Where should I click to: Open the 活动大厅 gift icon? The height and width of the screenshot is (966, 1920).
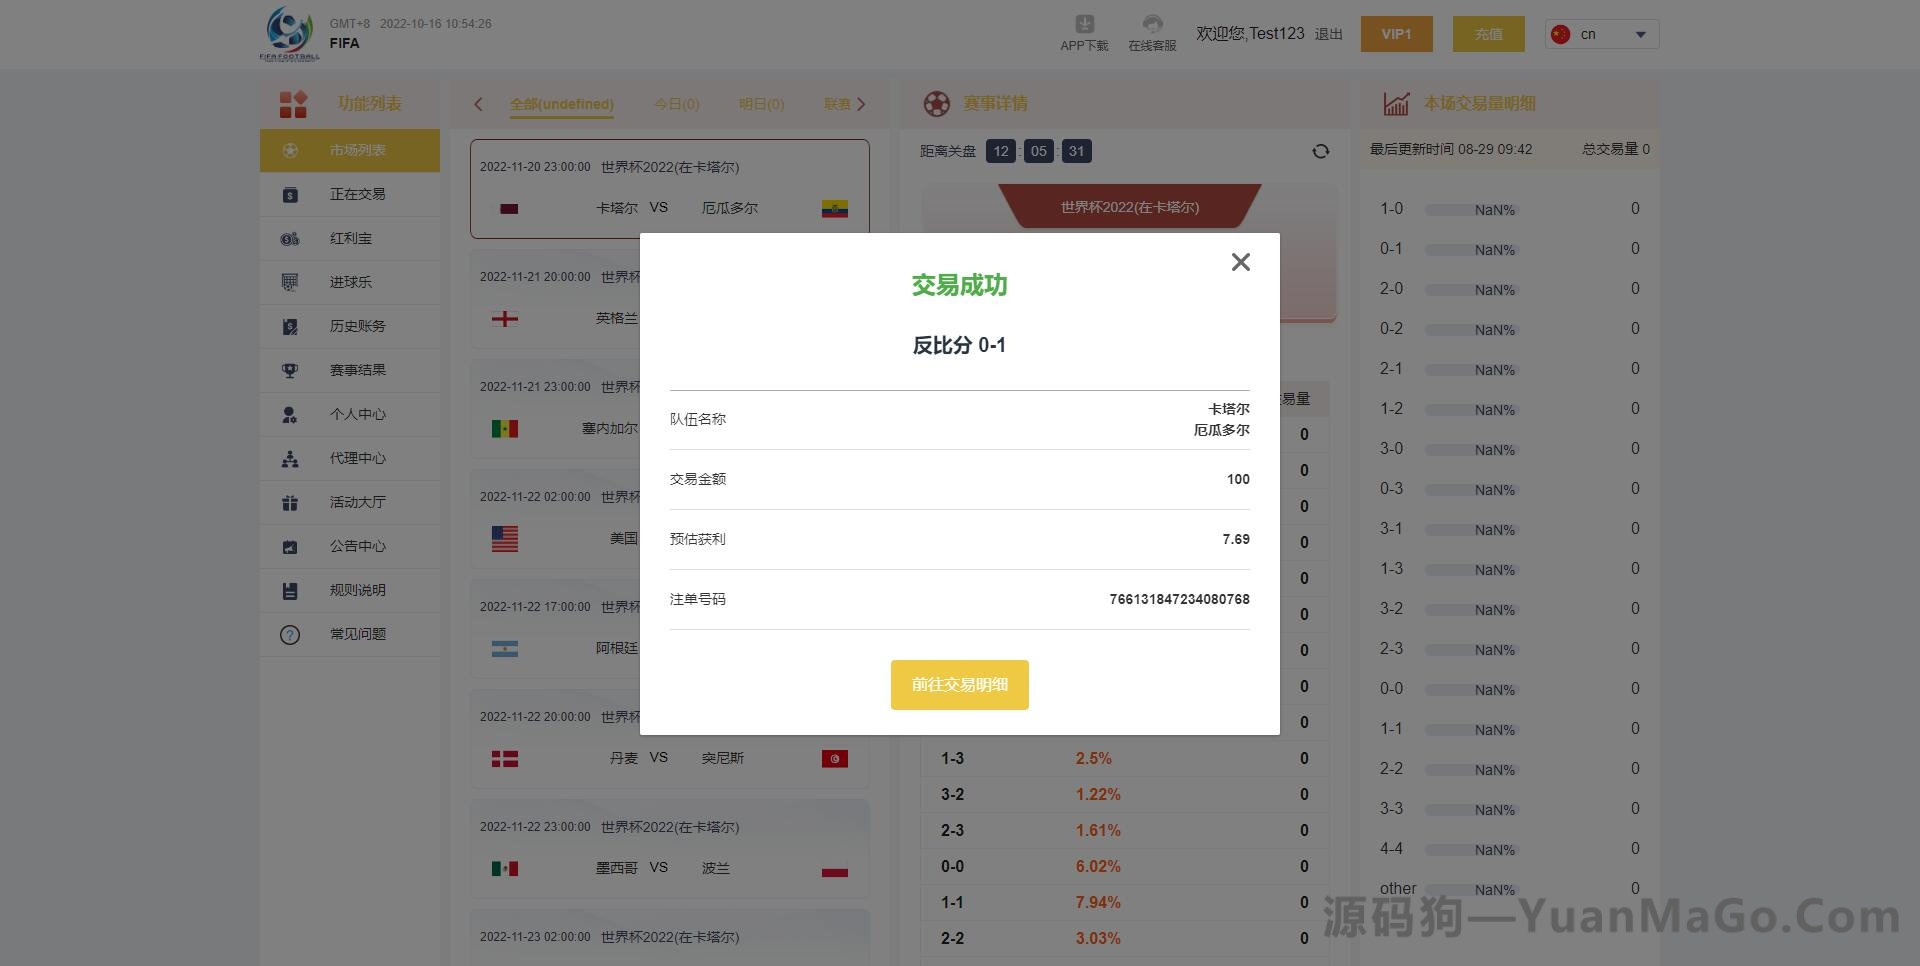coord(289,502)
